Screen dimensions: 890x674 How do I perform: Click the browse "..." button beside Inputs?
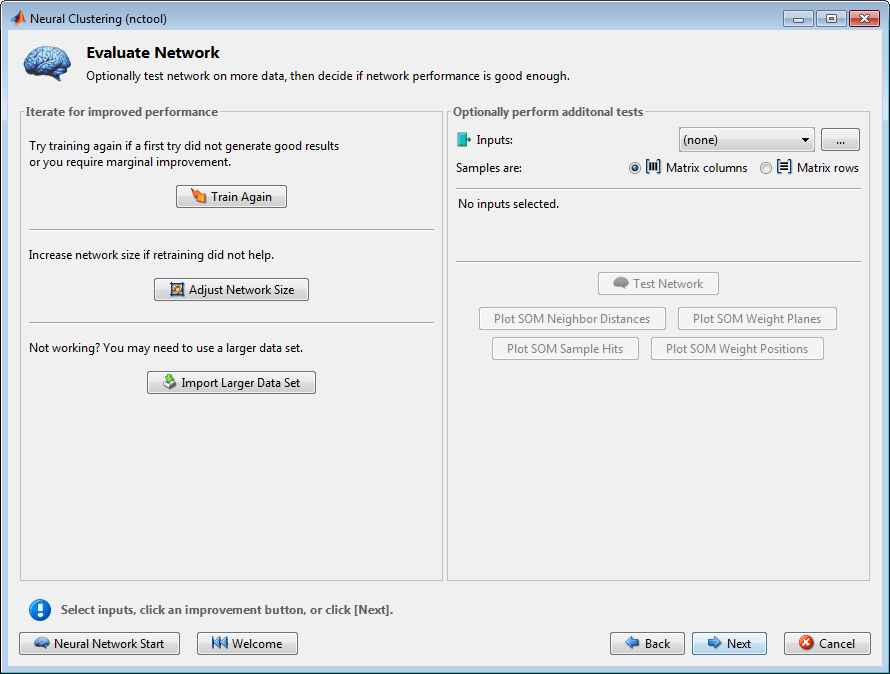[840, 140]
